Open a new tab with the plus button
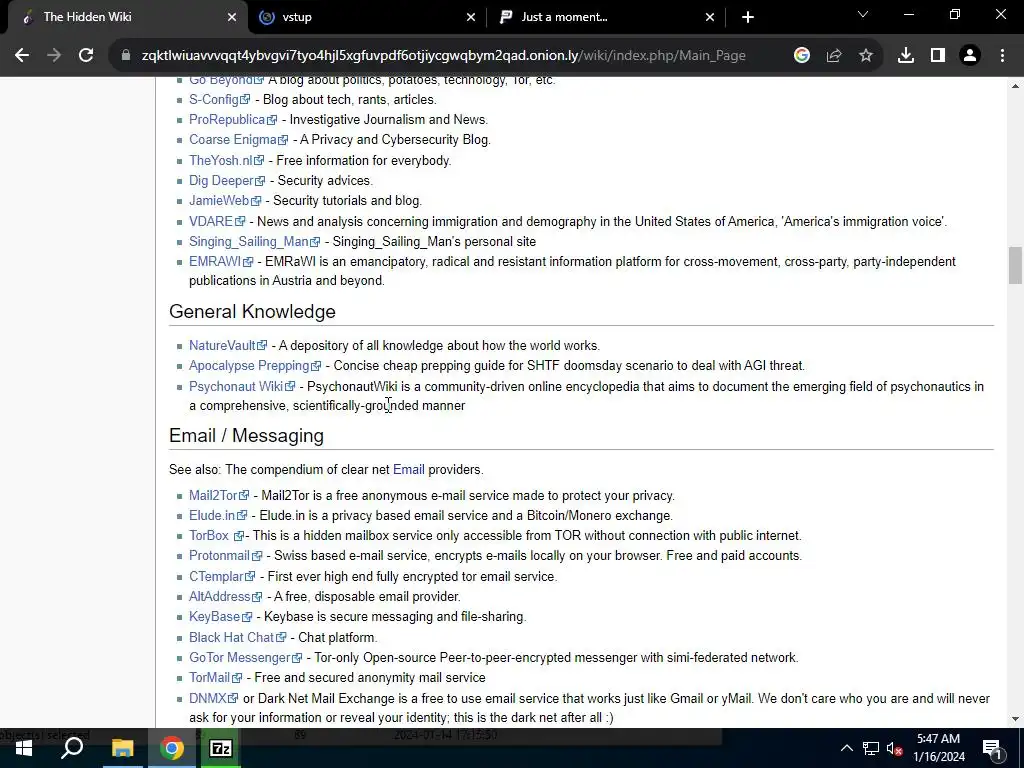Screen dimensions: 1024x768 pos(748,17)
